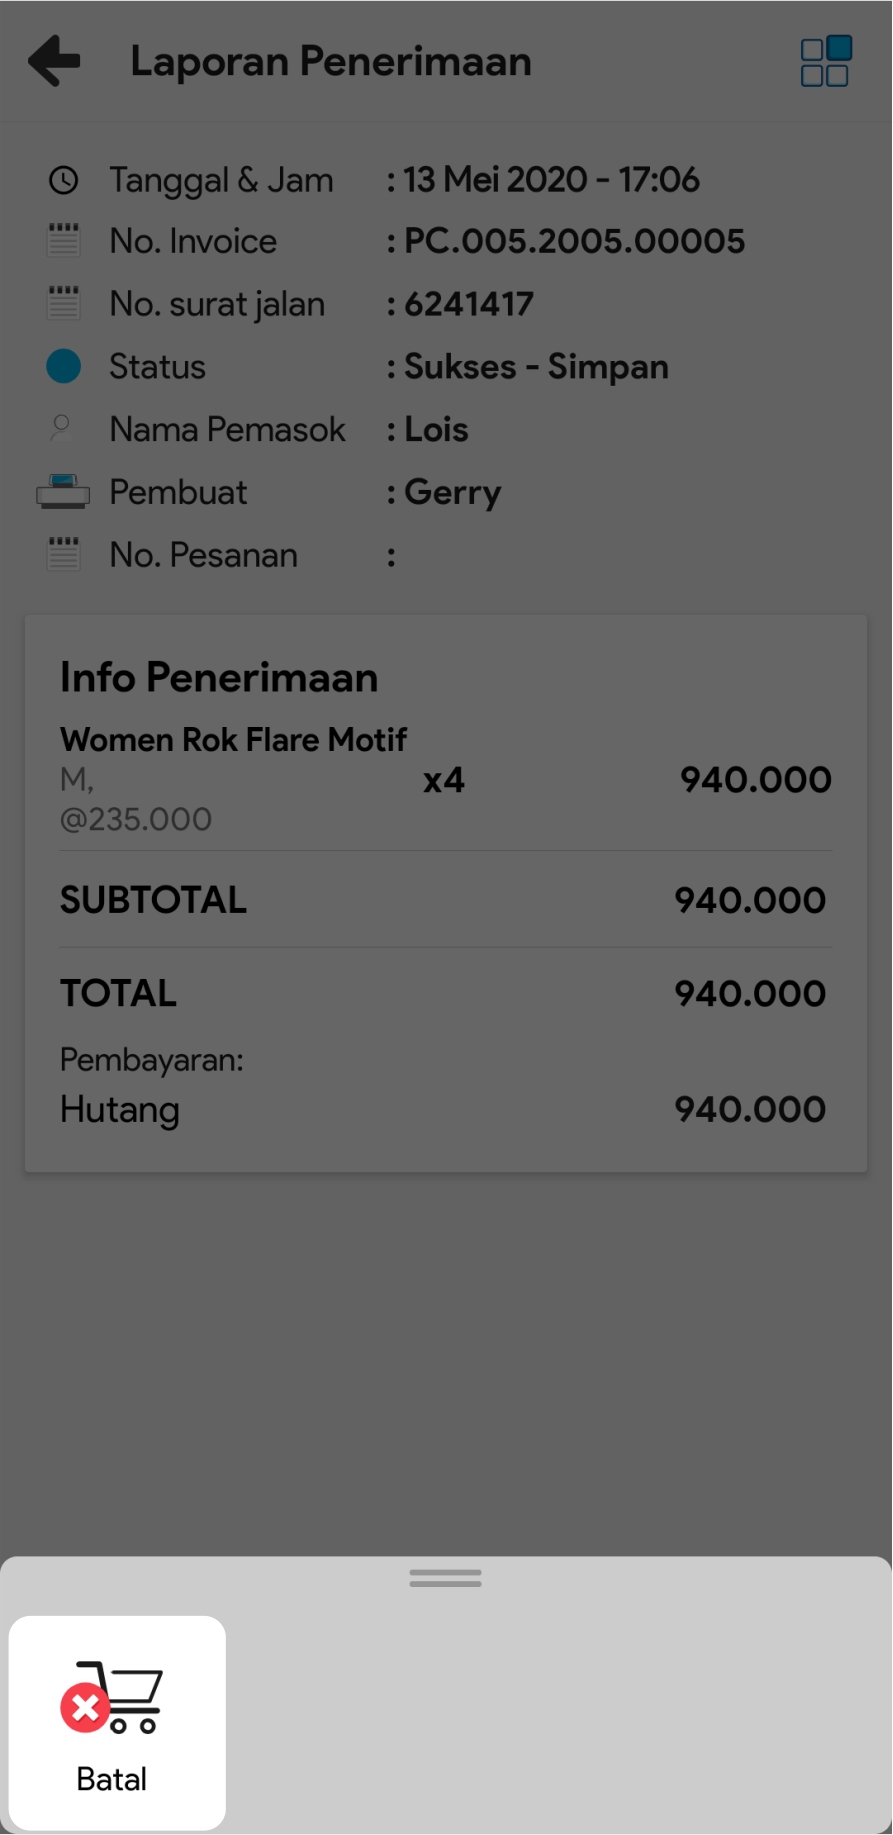Viewport: 893px width, 1835px height.
Task: Tap the printer icon beside Pembuat
Action: (x=63, y=492)
